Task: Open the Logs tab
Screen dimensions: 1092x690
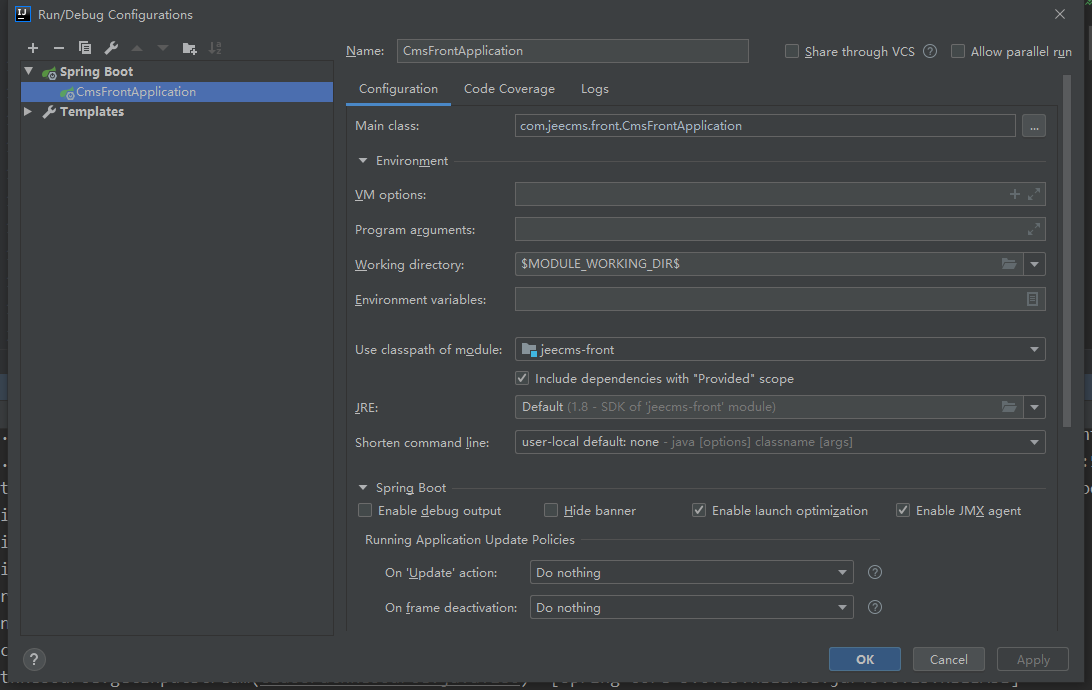Action: (x=594, y=89)
